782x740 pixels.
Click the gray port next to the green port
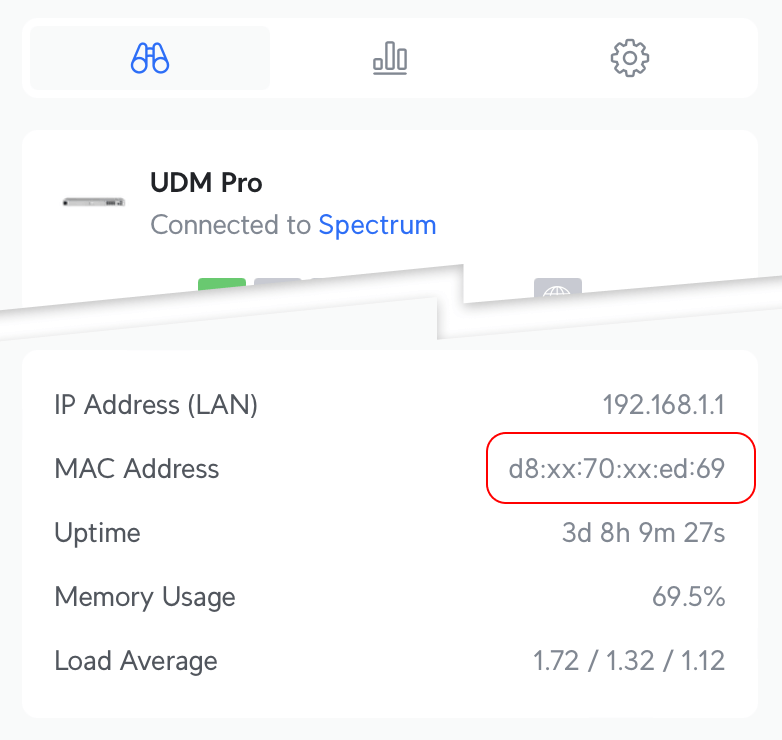point(276,286)
